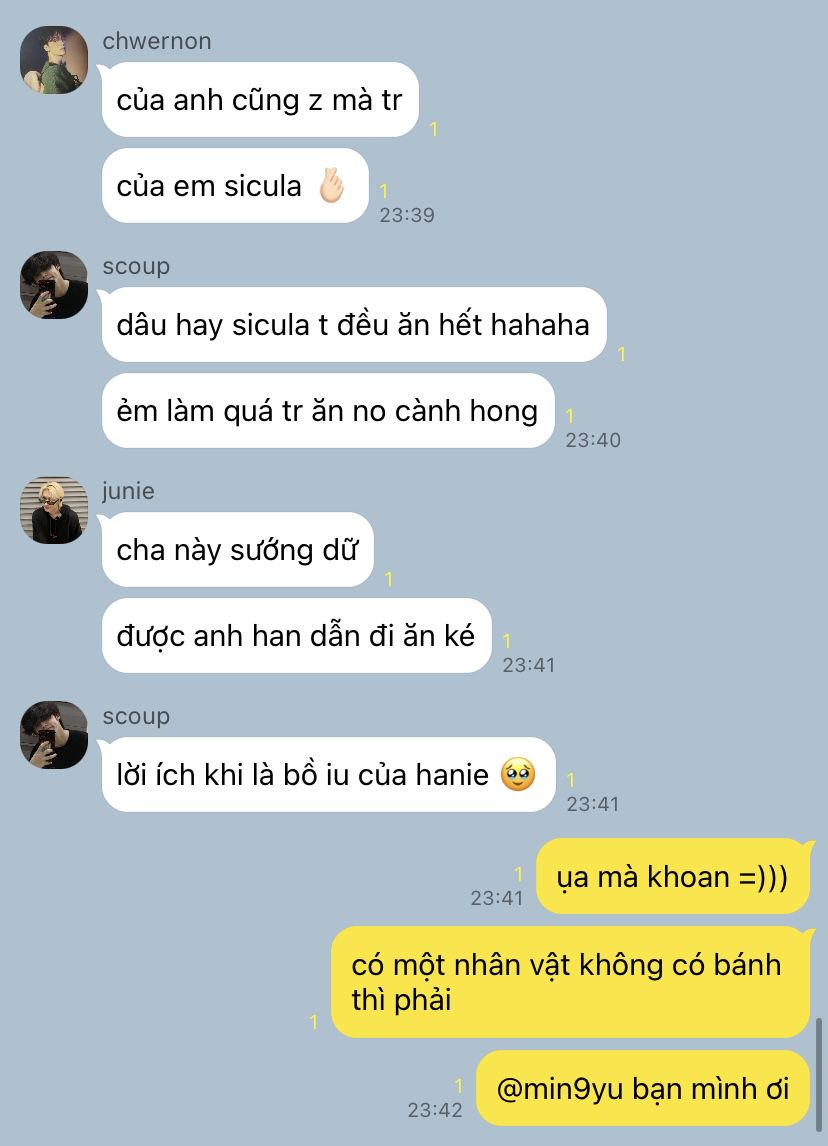Viewport: 828px width, 1146px height.
Task: Open chwernon's profile avatar
Action: pos(54,60)
